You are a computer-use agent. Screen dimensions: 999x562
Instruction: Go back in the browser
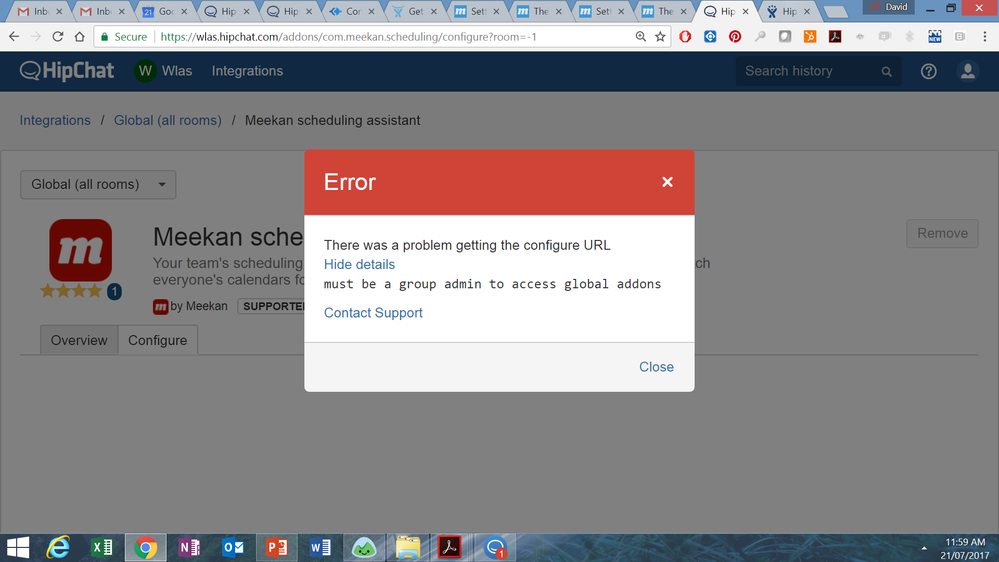point(14,37)
